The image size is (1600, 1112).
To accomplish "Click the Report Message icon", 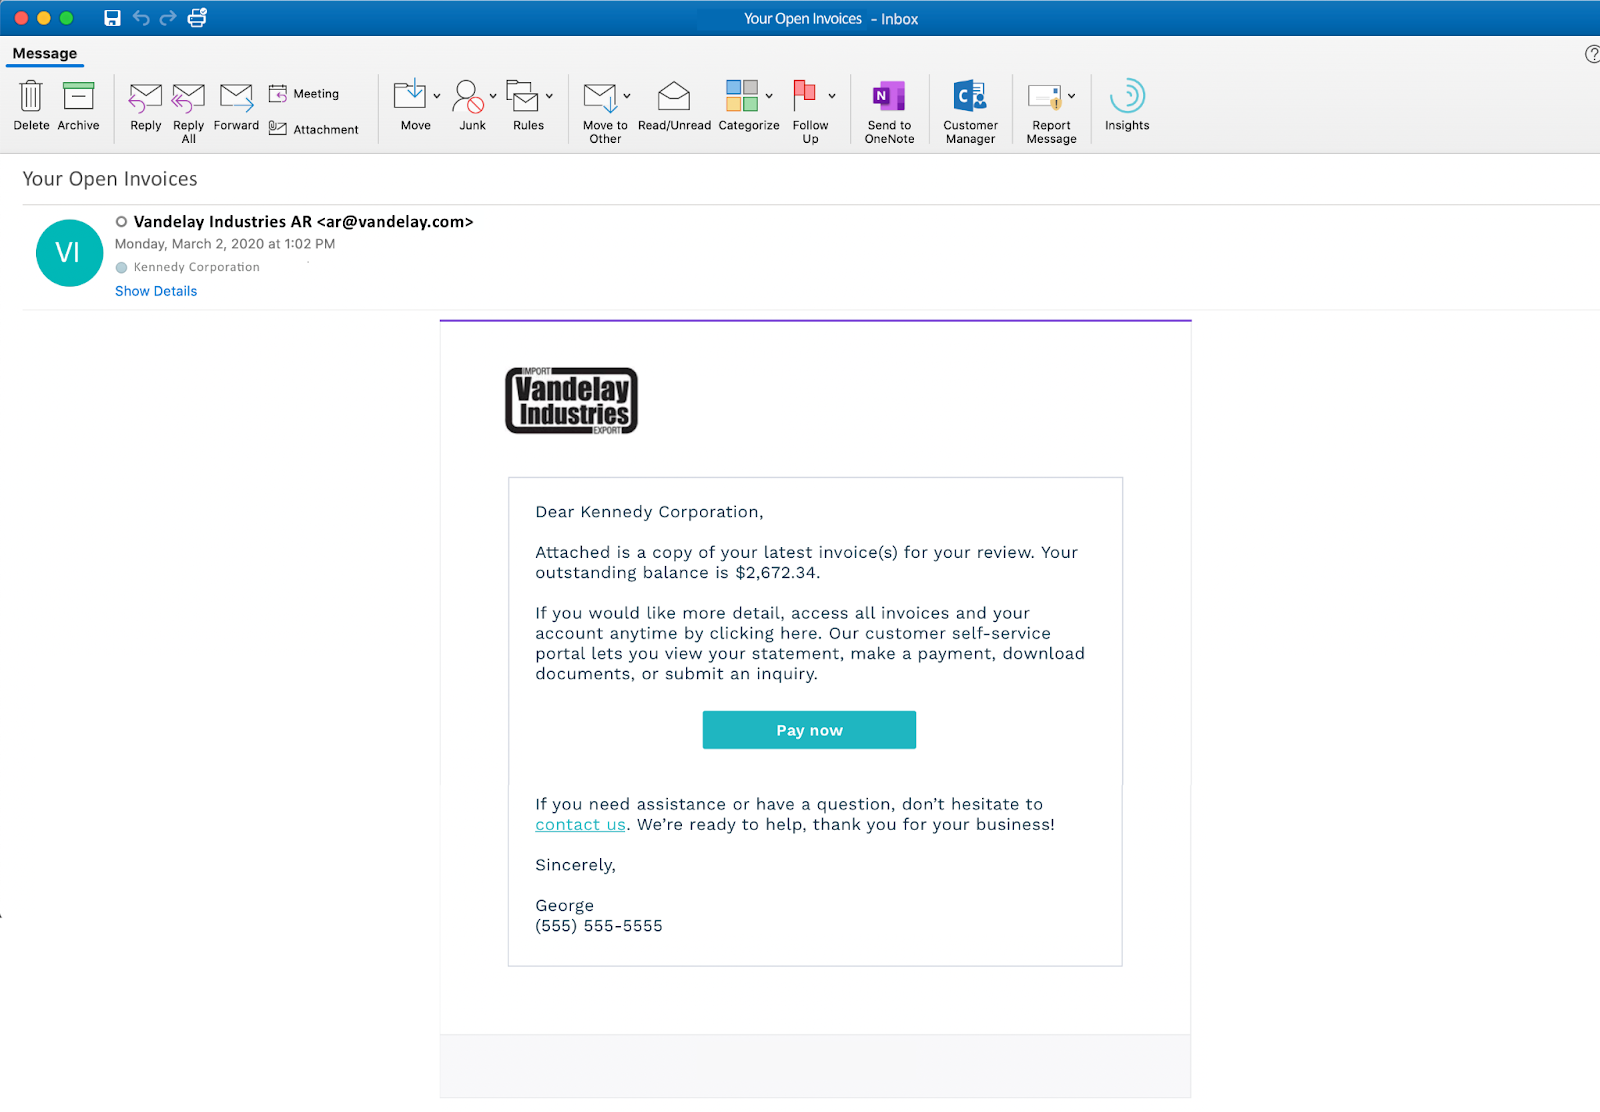I will [1044, 96].
